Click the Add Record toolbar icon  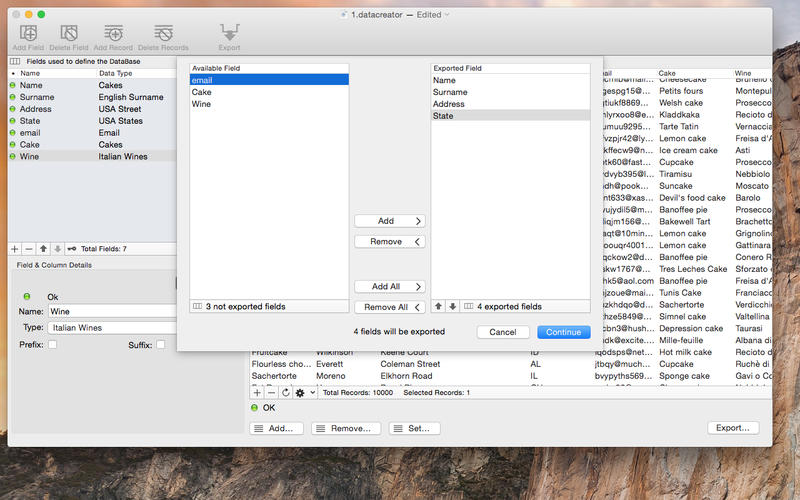coord(114,34)
